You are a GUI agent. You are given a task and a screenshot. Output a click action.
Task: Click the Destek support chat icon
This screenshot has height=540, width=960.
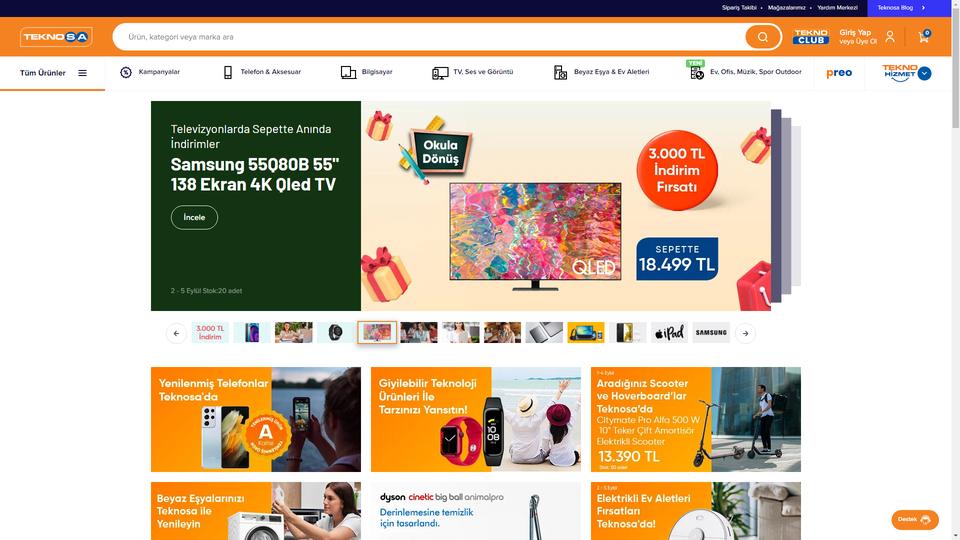pyautogui.click(x=925, y=520)
